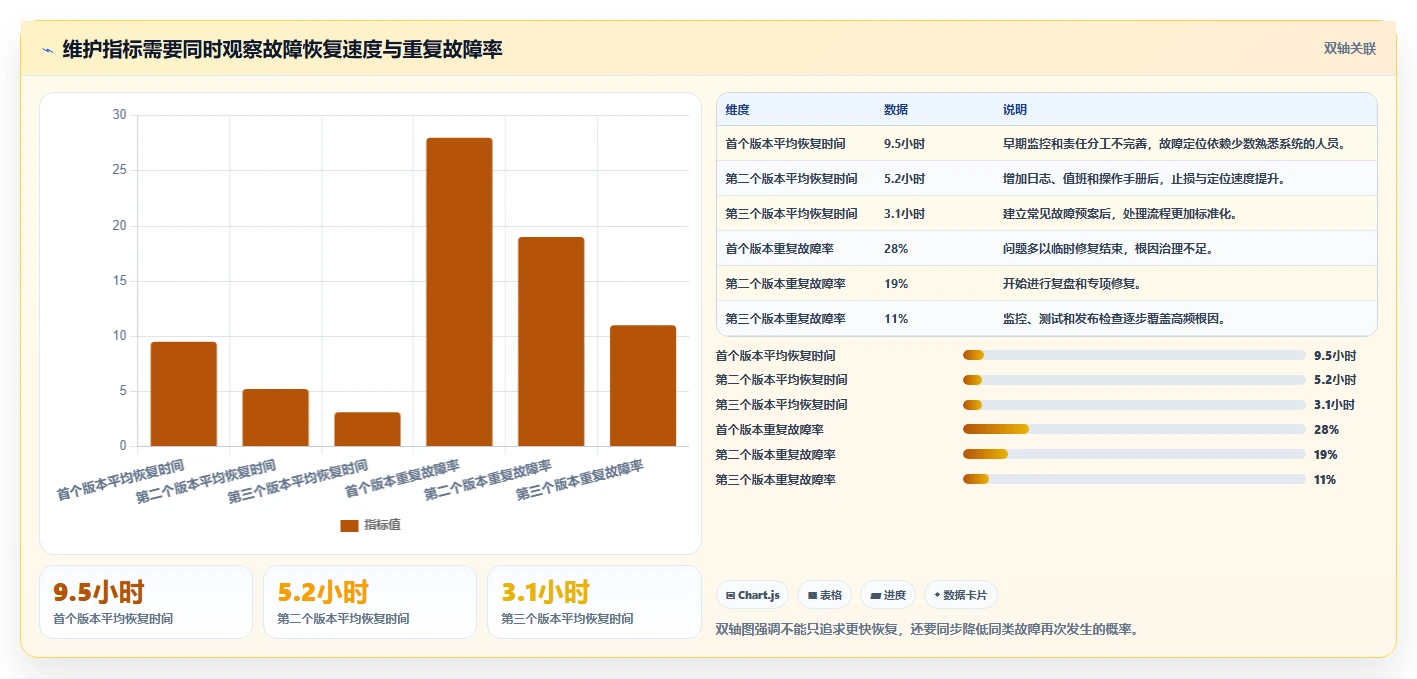The height and width of the screenshot is (679, 1417).
Task: Click table cell 第二个版本平均恢复时间
Action: pyautogui.click(x=792, y=179)
